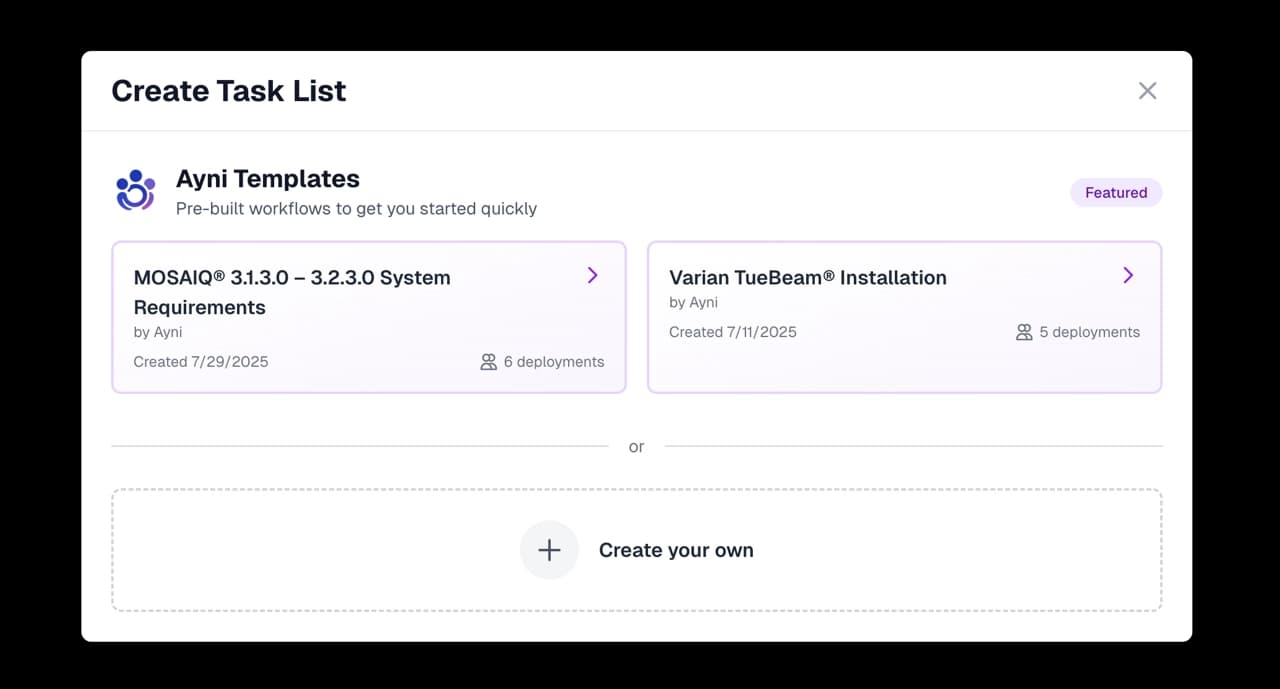This screenshot has height=689, width=1280.
Task: Select the purple arrow icon on the MOSAIQ template
Action: [592, 275]
